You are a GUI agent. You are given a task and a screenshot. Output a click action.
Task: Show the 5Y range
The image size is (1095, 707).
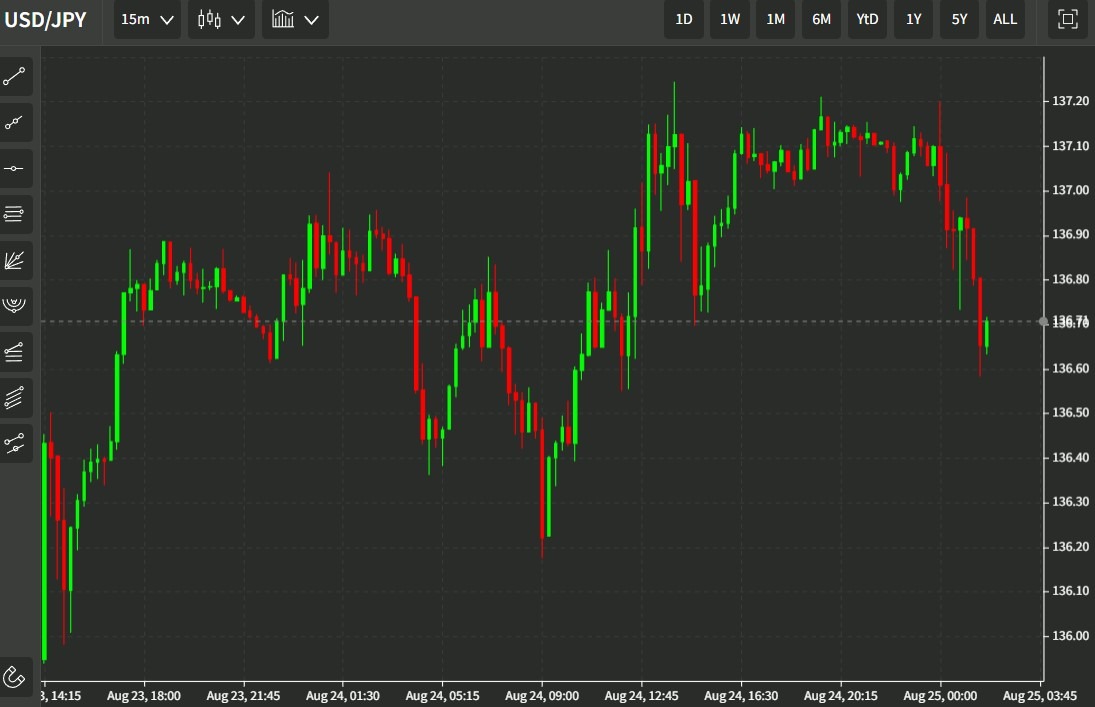[x=960, y=19]
